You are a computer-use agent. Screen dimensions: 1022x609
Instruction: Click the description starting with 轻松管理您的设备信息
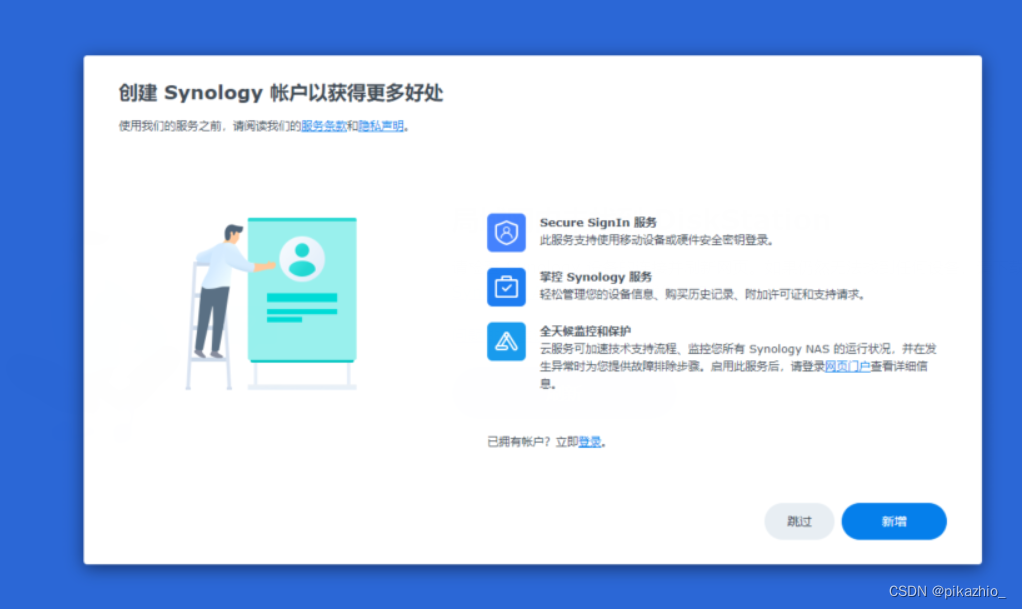(703, 295)
